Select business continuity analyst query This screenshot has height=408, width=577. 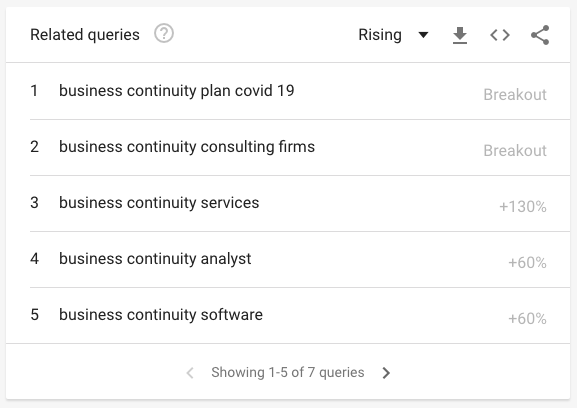tap(155, 259)
